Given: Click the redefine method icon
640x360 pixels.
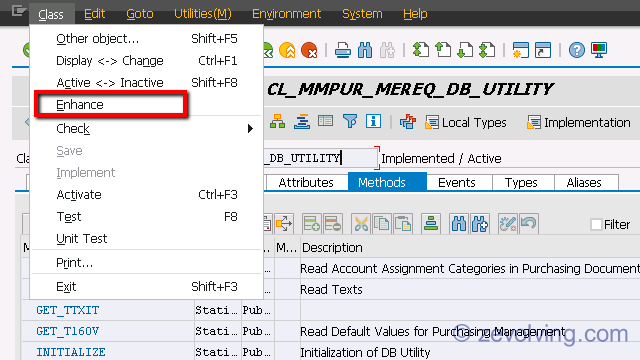Looking at the screenshot, I should coord(508,224).
